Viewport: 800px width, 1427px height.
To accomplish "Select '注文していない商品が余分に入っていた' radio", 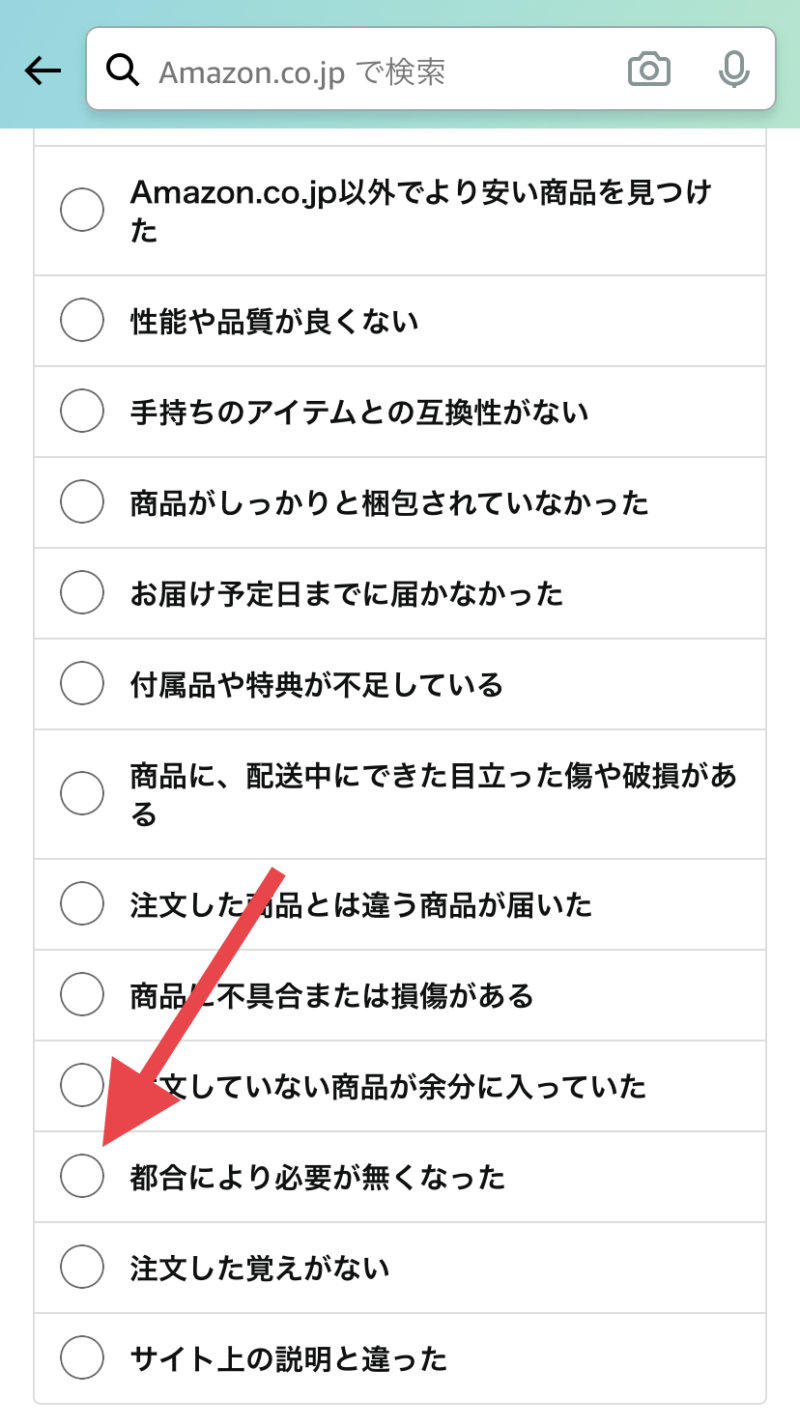I will coord(82,1086).
